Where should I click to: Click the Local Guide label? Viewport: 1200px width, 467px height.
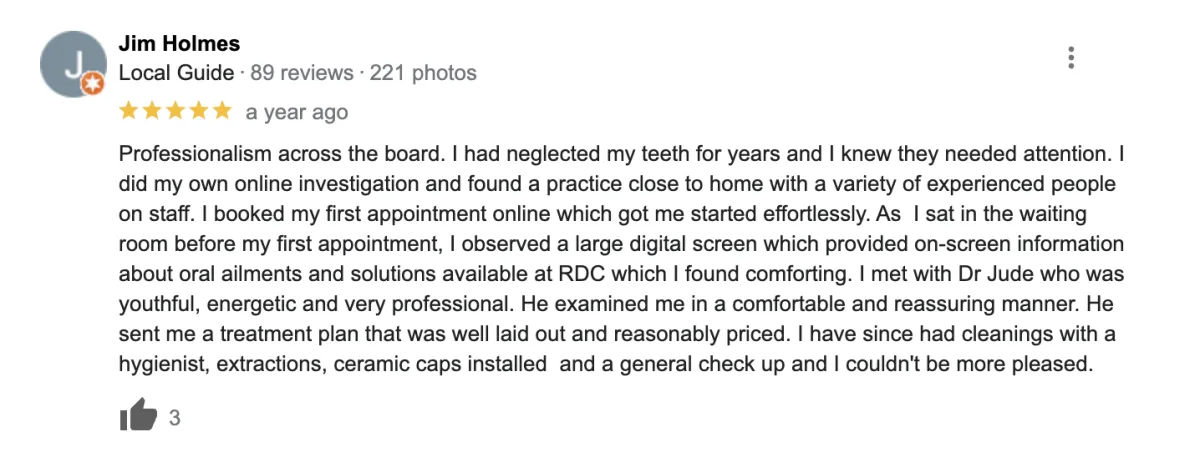(176, 73)
